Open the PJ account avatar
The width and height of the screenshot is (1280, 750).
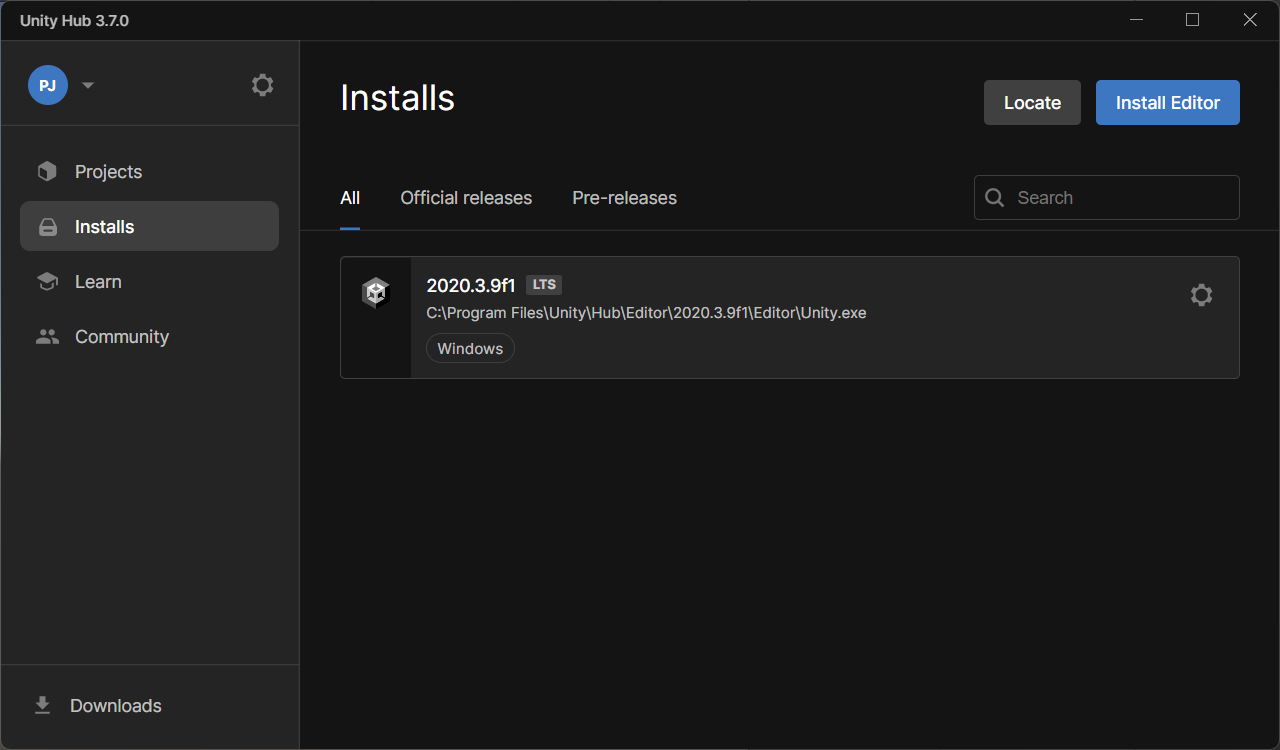(47, 85)
